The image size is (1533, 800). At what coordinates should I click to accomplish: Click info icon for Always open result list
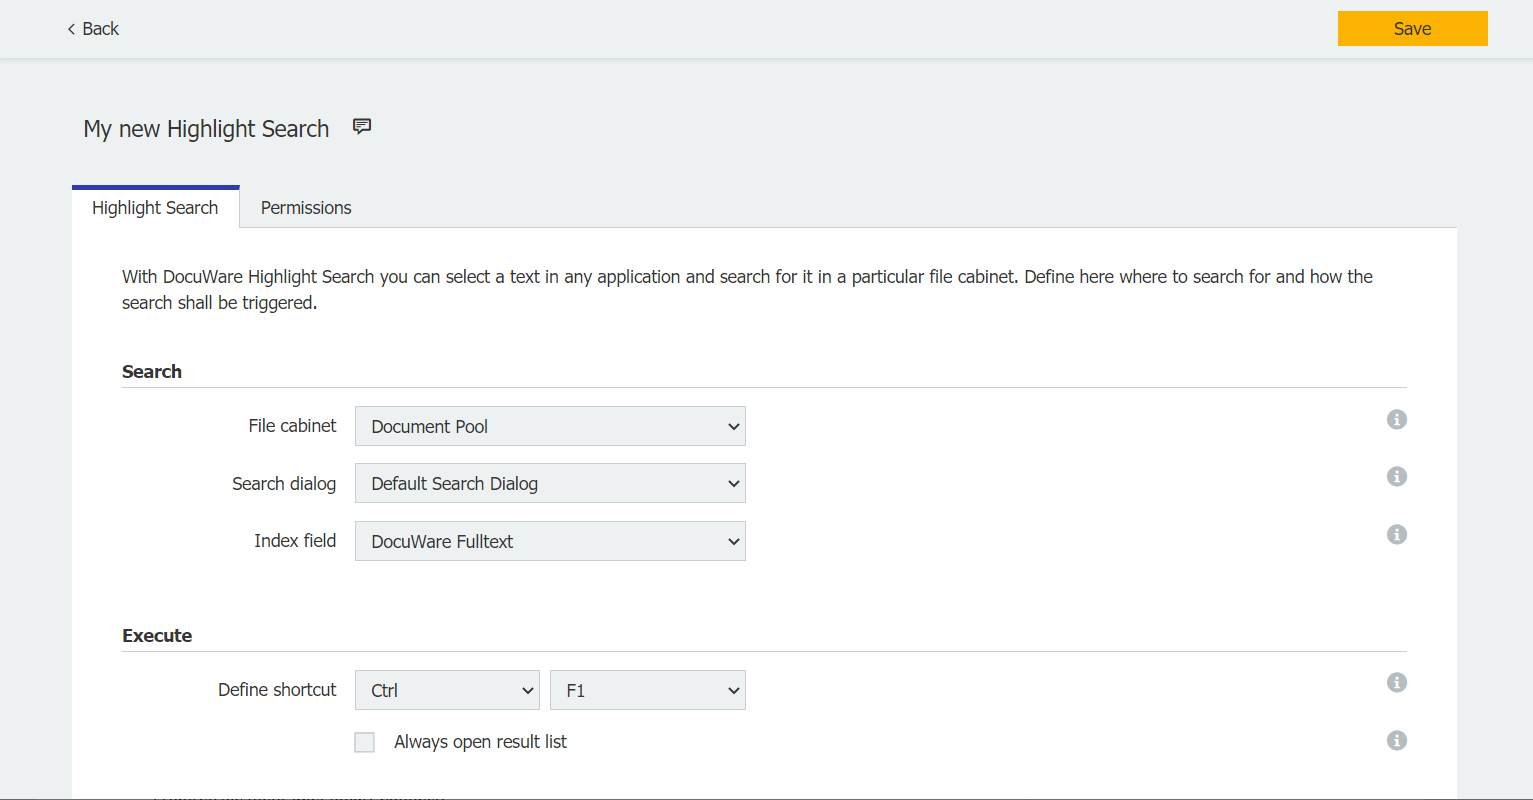click(1397, 741)
